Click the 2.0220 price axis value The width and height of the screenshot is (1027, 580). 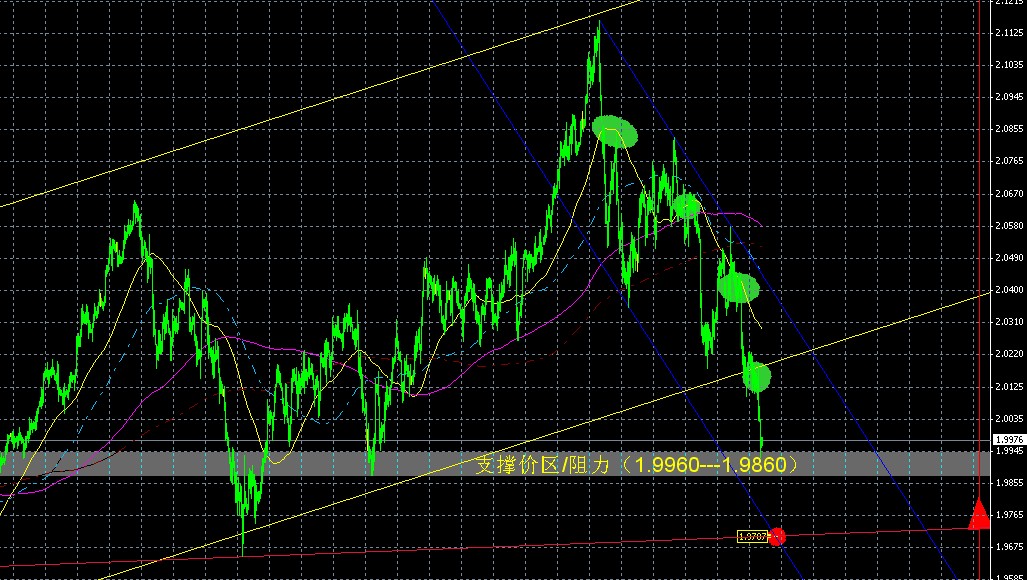1009,354
